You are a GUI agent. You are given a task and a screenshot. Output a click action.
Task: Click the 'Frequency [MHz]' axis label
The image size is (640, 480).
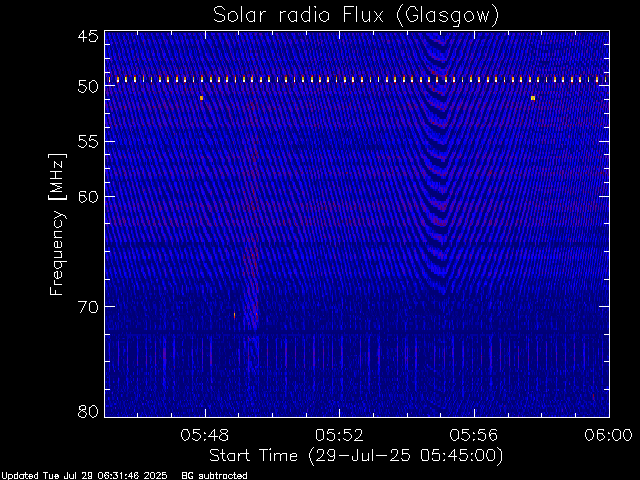click(x=57, y=224)
